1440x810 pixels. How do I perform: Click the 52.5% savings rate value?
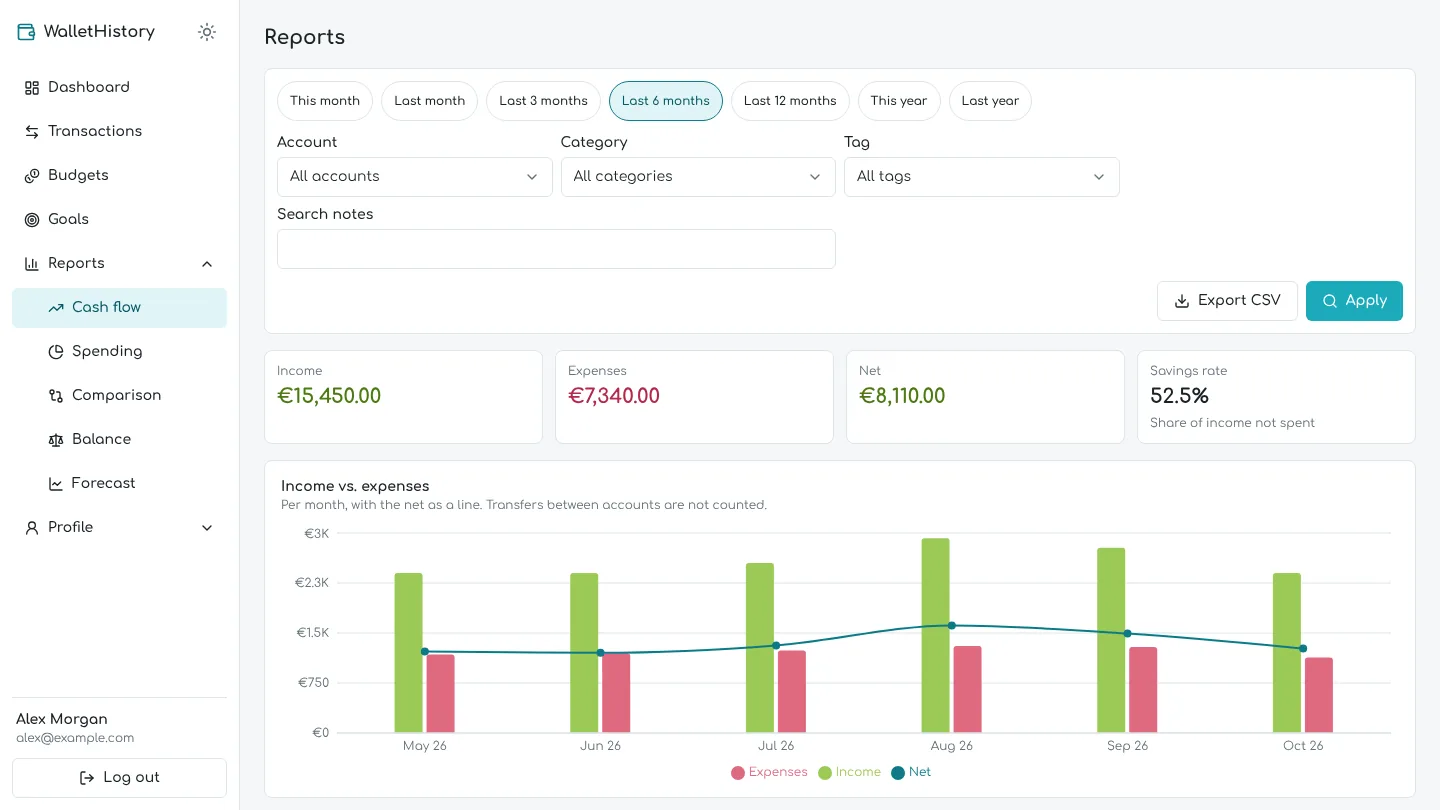[1180, 396]
